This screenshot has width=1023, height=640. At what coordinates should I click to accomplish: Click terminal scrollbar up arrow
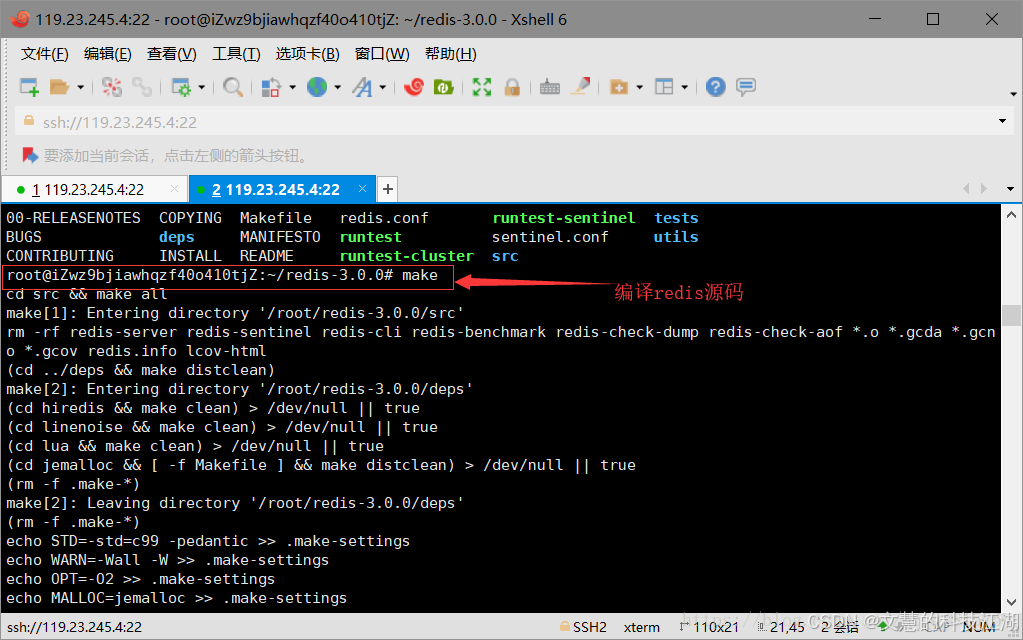coord(1011,214)
